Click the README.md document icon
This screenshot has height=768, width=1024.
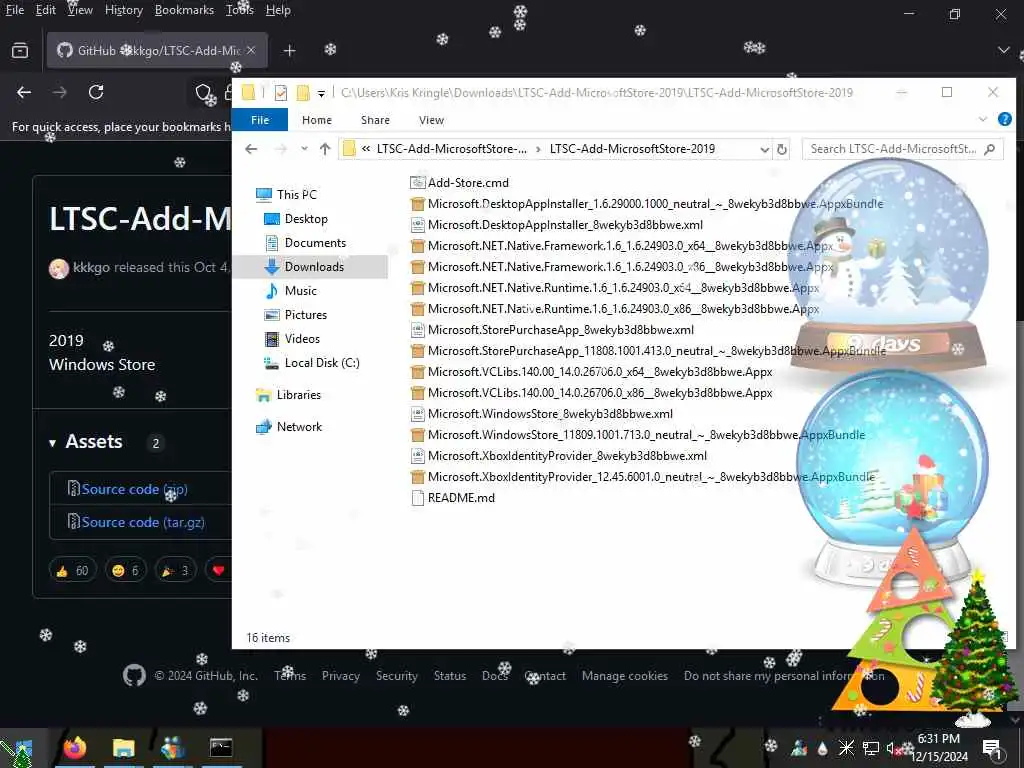tap(418, 498)
